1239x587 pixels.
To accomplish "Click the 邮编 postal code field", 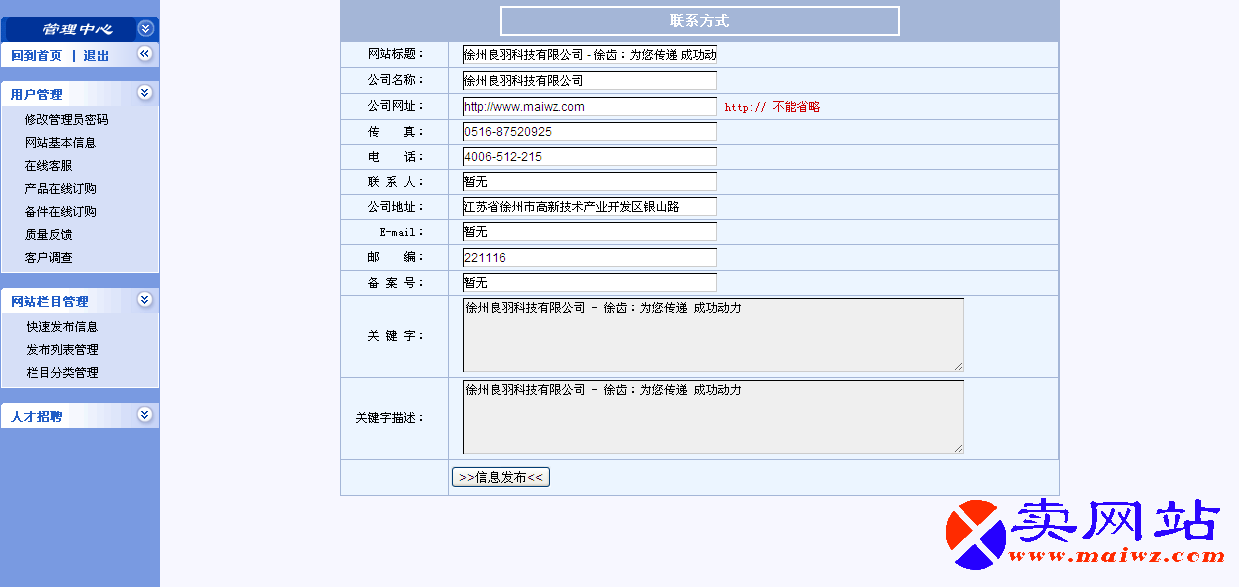I will (x=590, y=258).
